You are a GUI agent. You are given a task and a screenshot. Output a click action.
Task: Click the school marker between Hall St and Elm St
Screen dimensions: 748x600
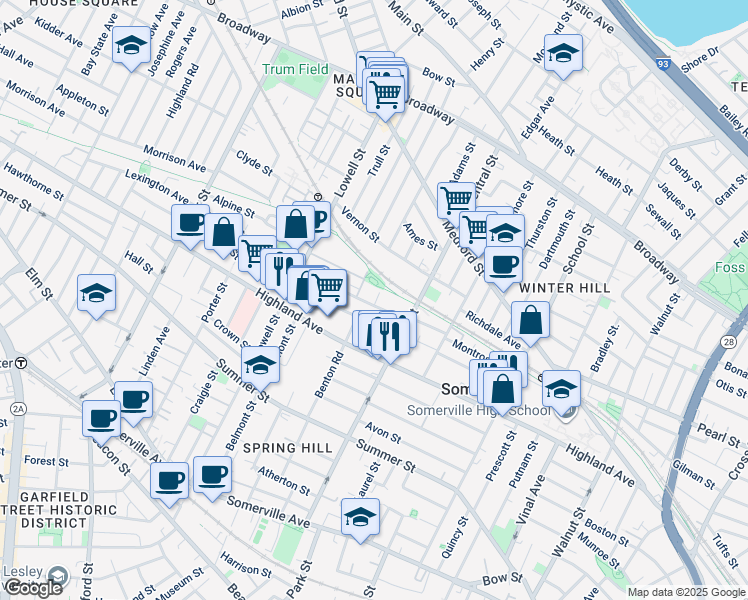(97, 294)
